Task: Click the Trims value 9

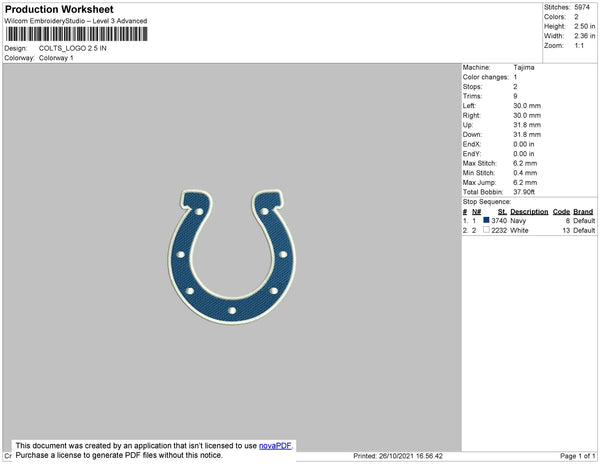Action: tap(515, 96)
